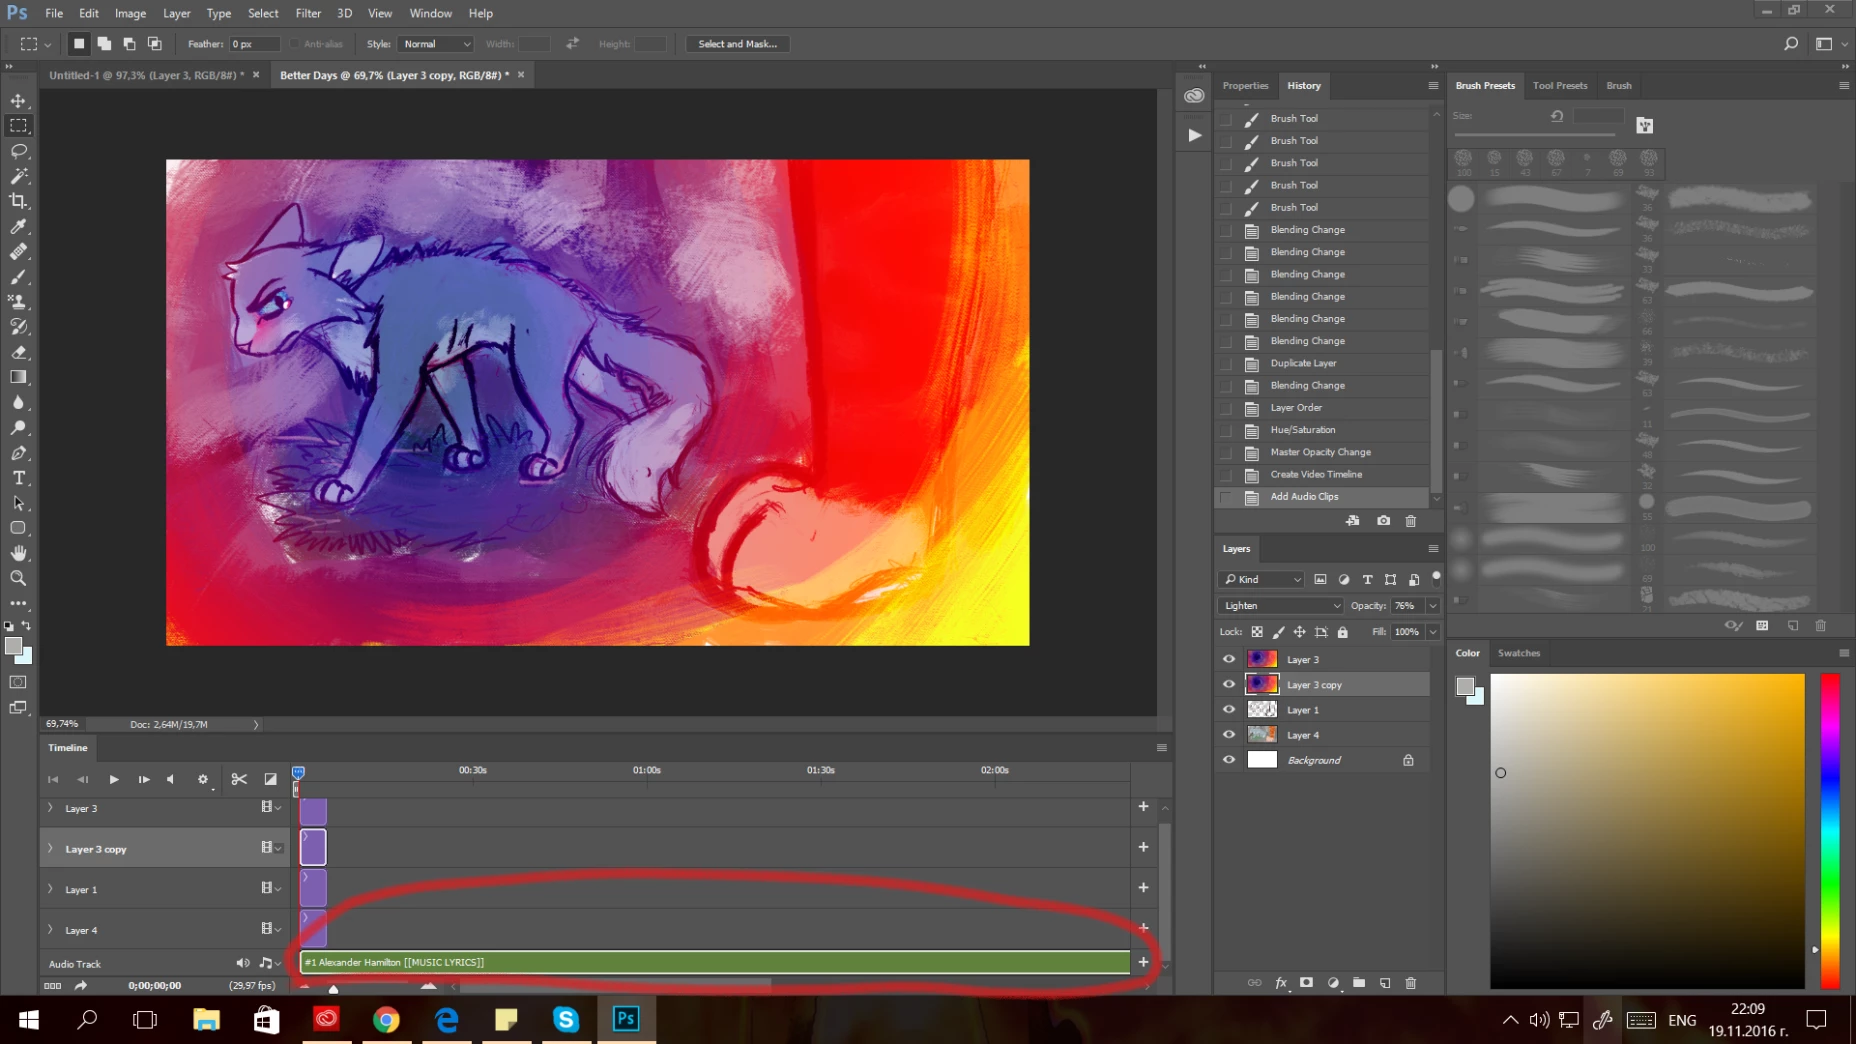Switch to Untitled-1 document tab
1856x1044 pixels.
pos(146,75)
